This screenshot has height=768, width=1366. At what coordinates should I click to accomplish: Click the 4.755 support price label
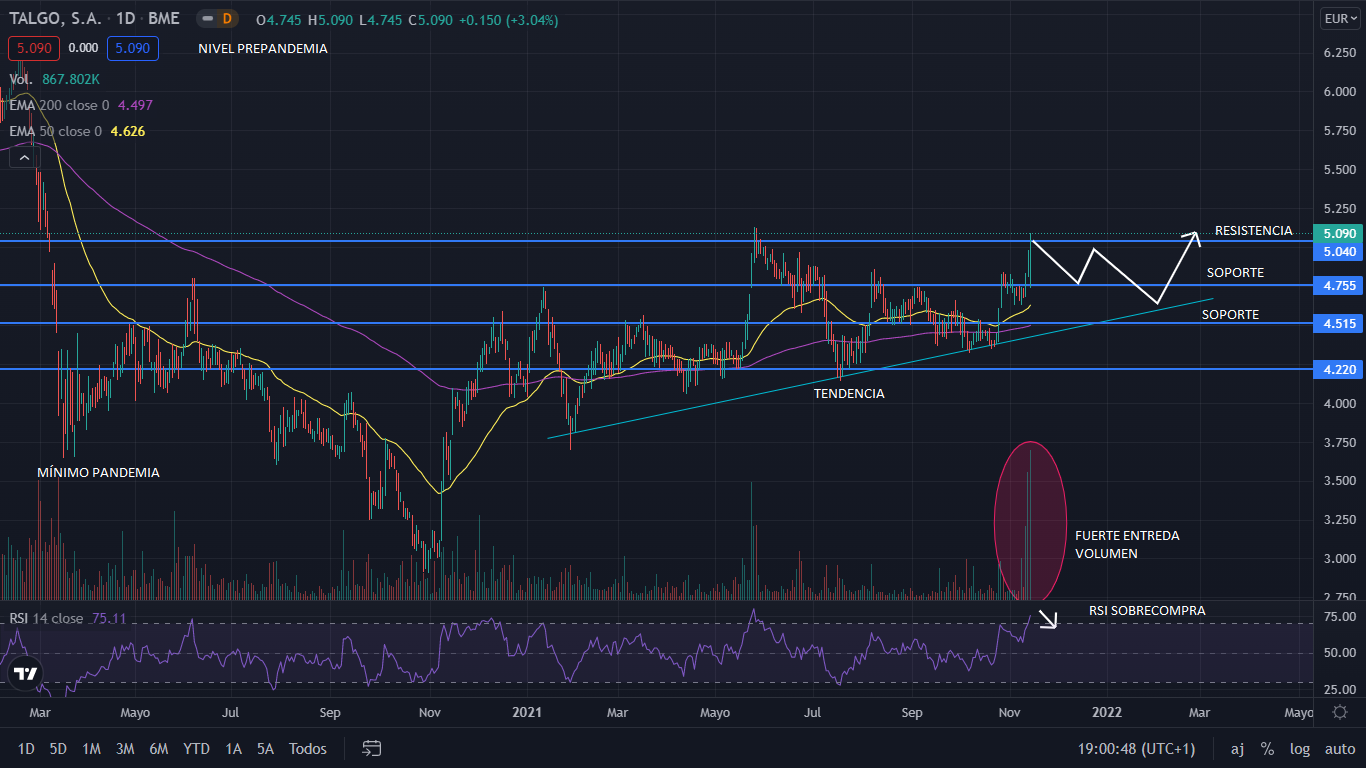click(1339, 286)
